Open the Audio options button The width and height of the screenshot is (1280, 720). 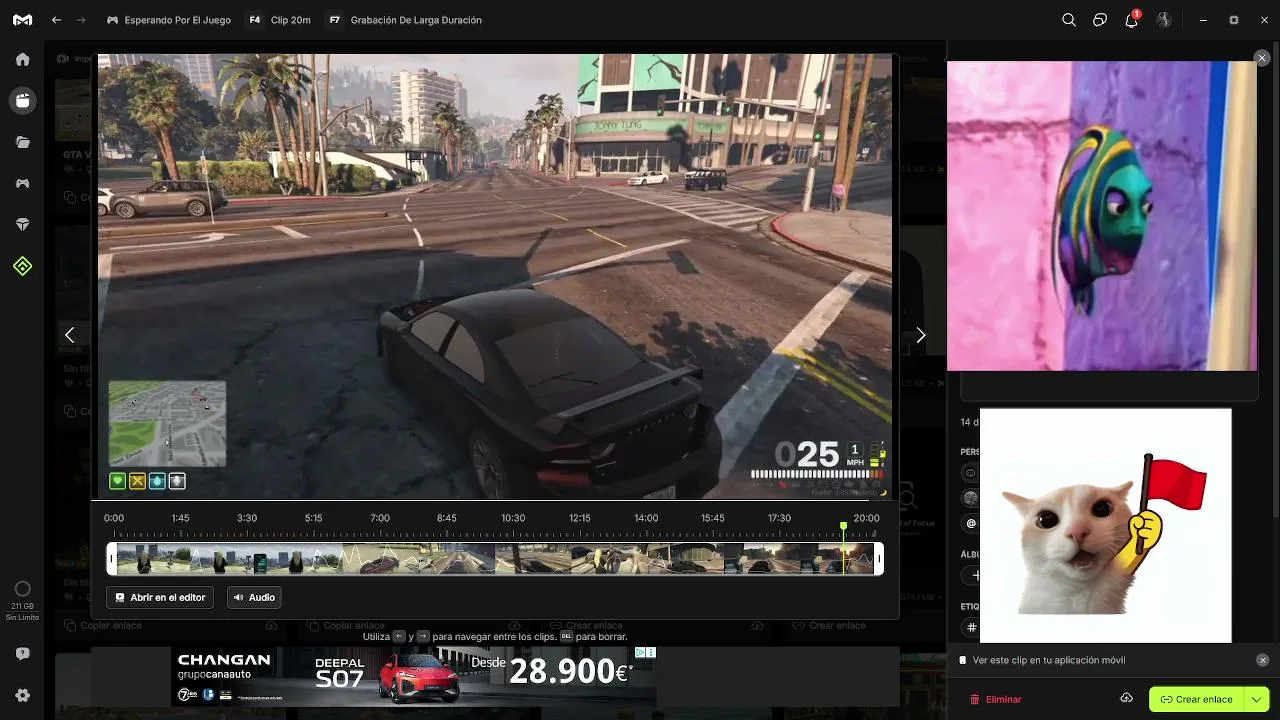(x=254, y=597)
